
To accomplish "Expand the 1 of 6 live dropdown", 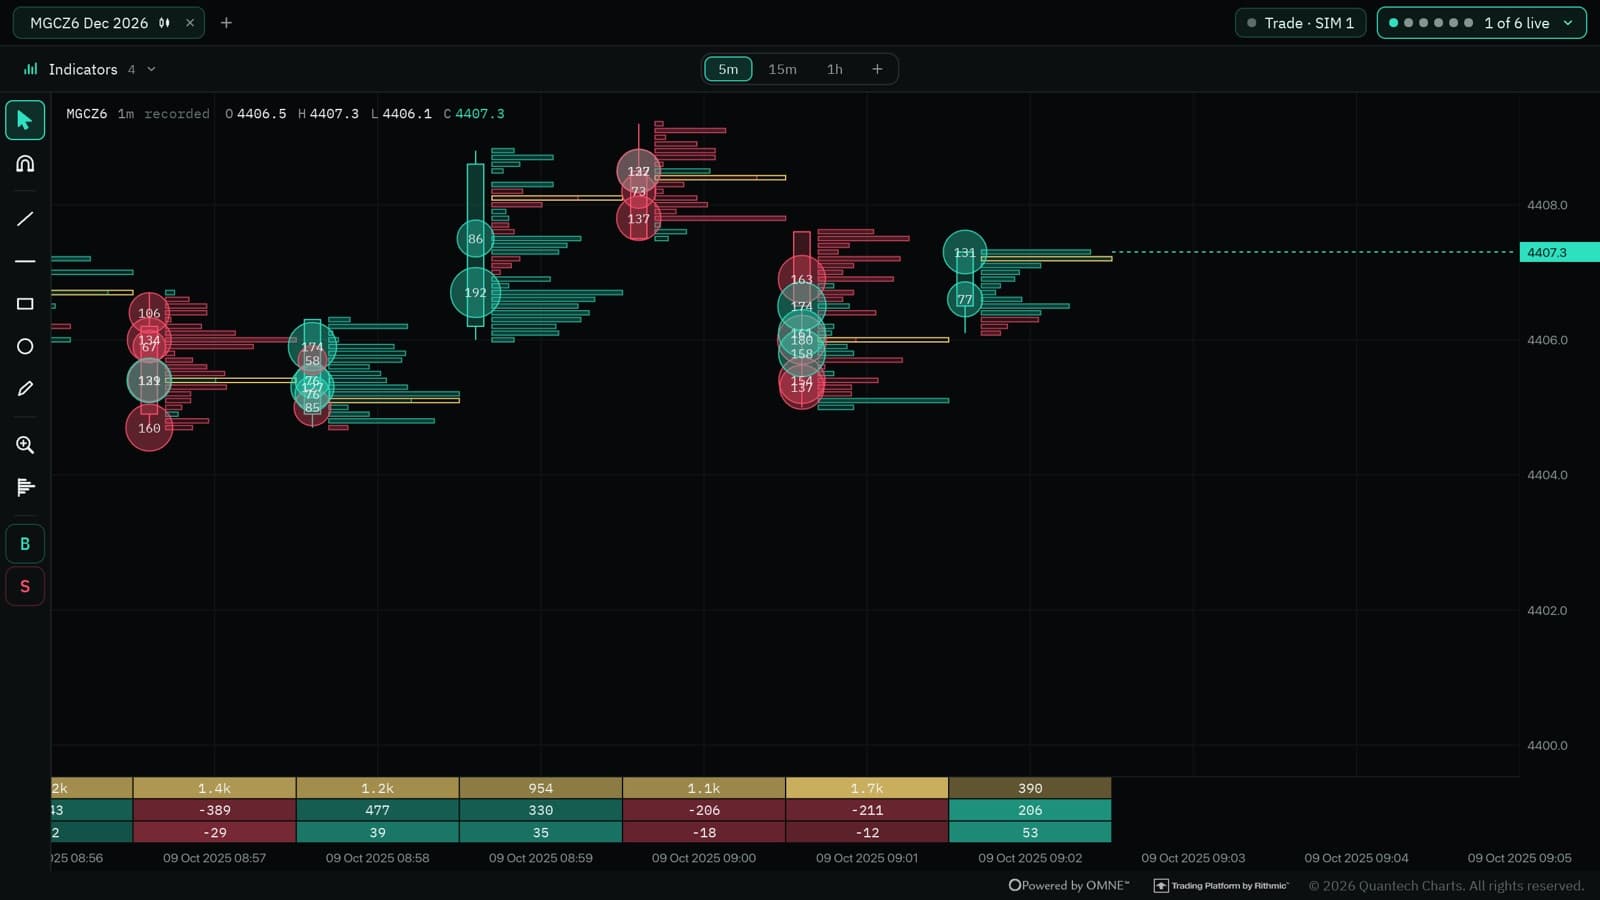I will (x=1481, y=23).
